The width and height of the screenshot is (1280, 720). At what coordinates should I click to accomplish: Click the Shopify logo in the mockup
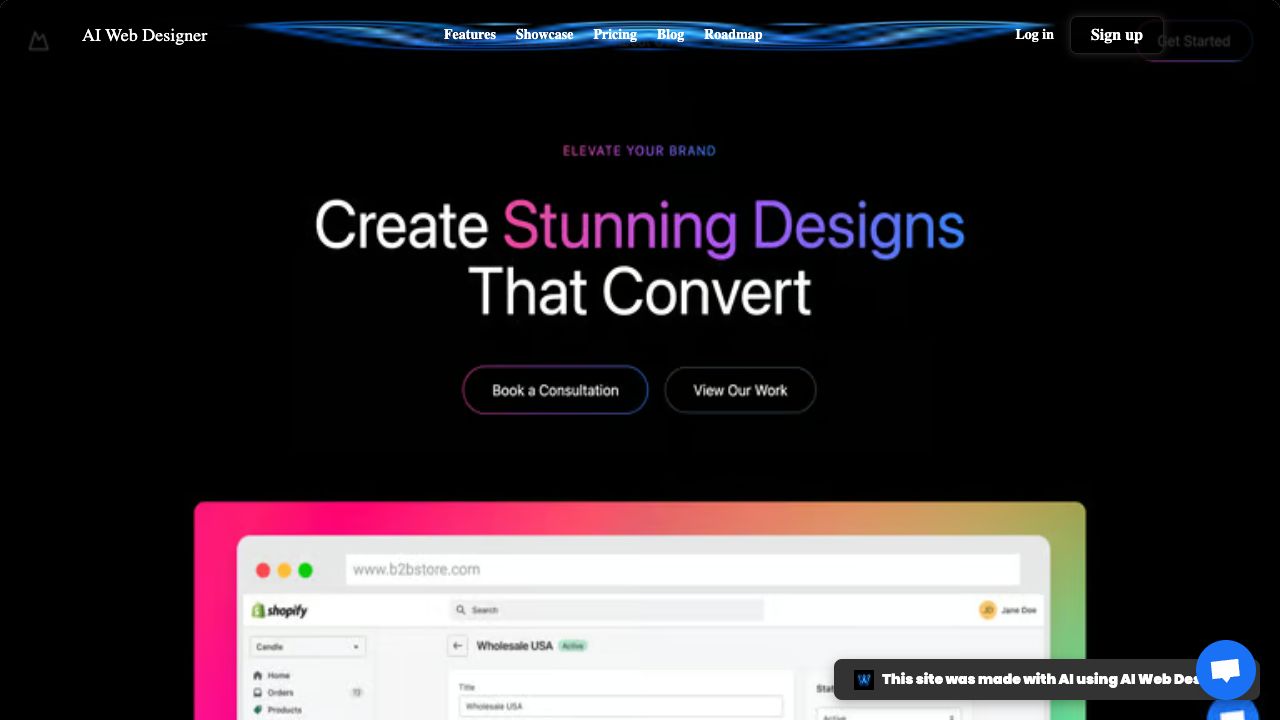(280, 610)
